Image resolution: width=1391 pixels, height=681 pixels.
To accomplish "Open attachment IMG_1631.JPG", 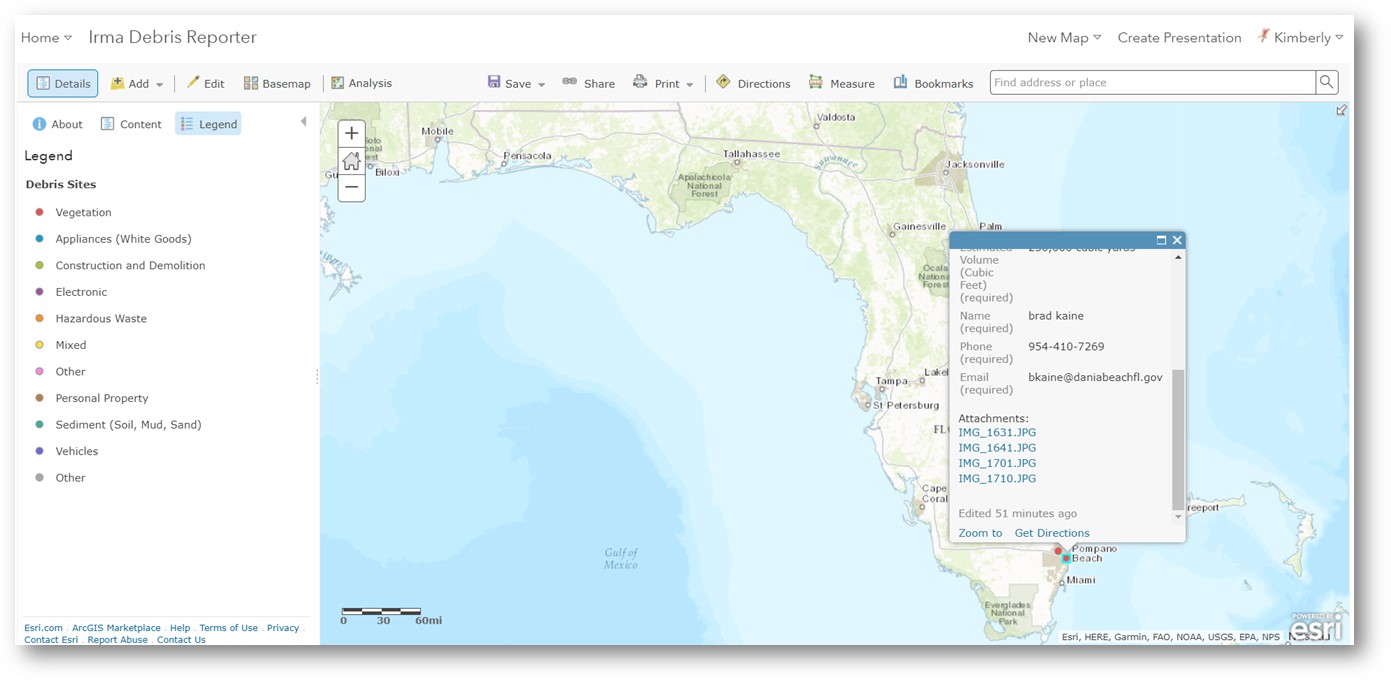I will [997, 433].
